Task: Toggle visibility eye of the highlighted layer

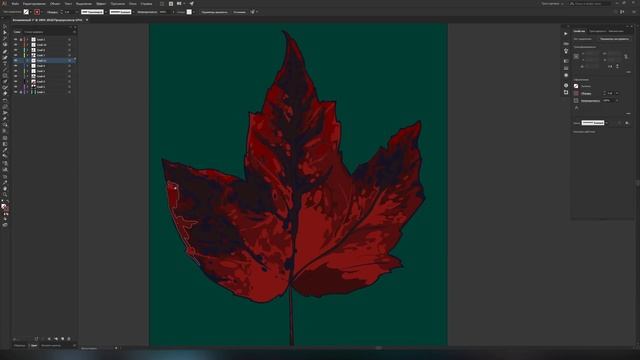Action: [x=16, y=60]
